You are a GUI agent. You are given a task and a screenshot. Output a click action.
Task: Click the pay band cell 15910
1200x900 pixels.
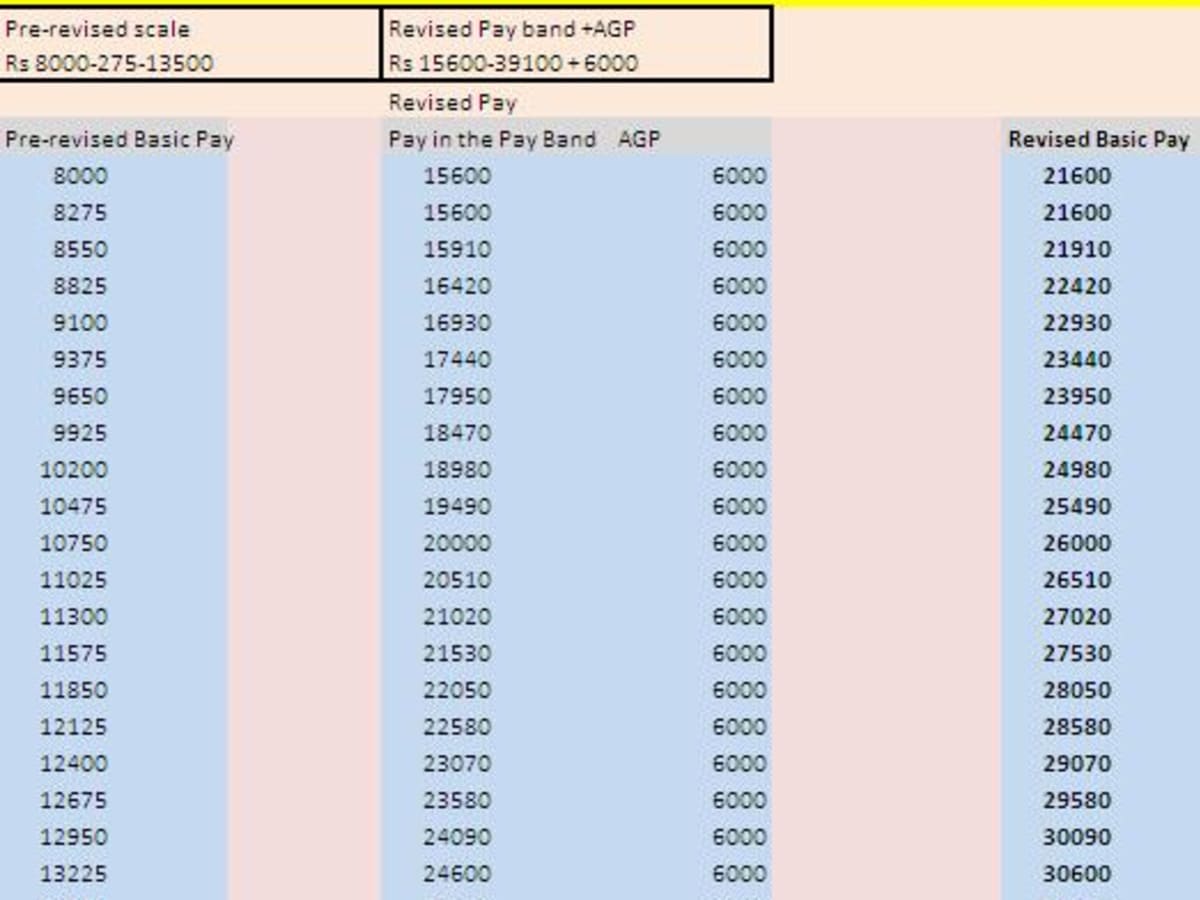(x=457, y=249)
